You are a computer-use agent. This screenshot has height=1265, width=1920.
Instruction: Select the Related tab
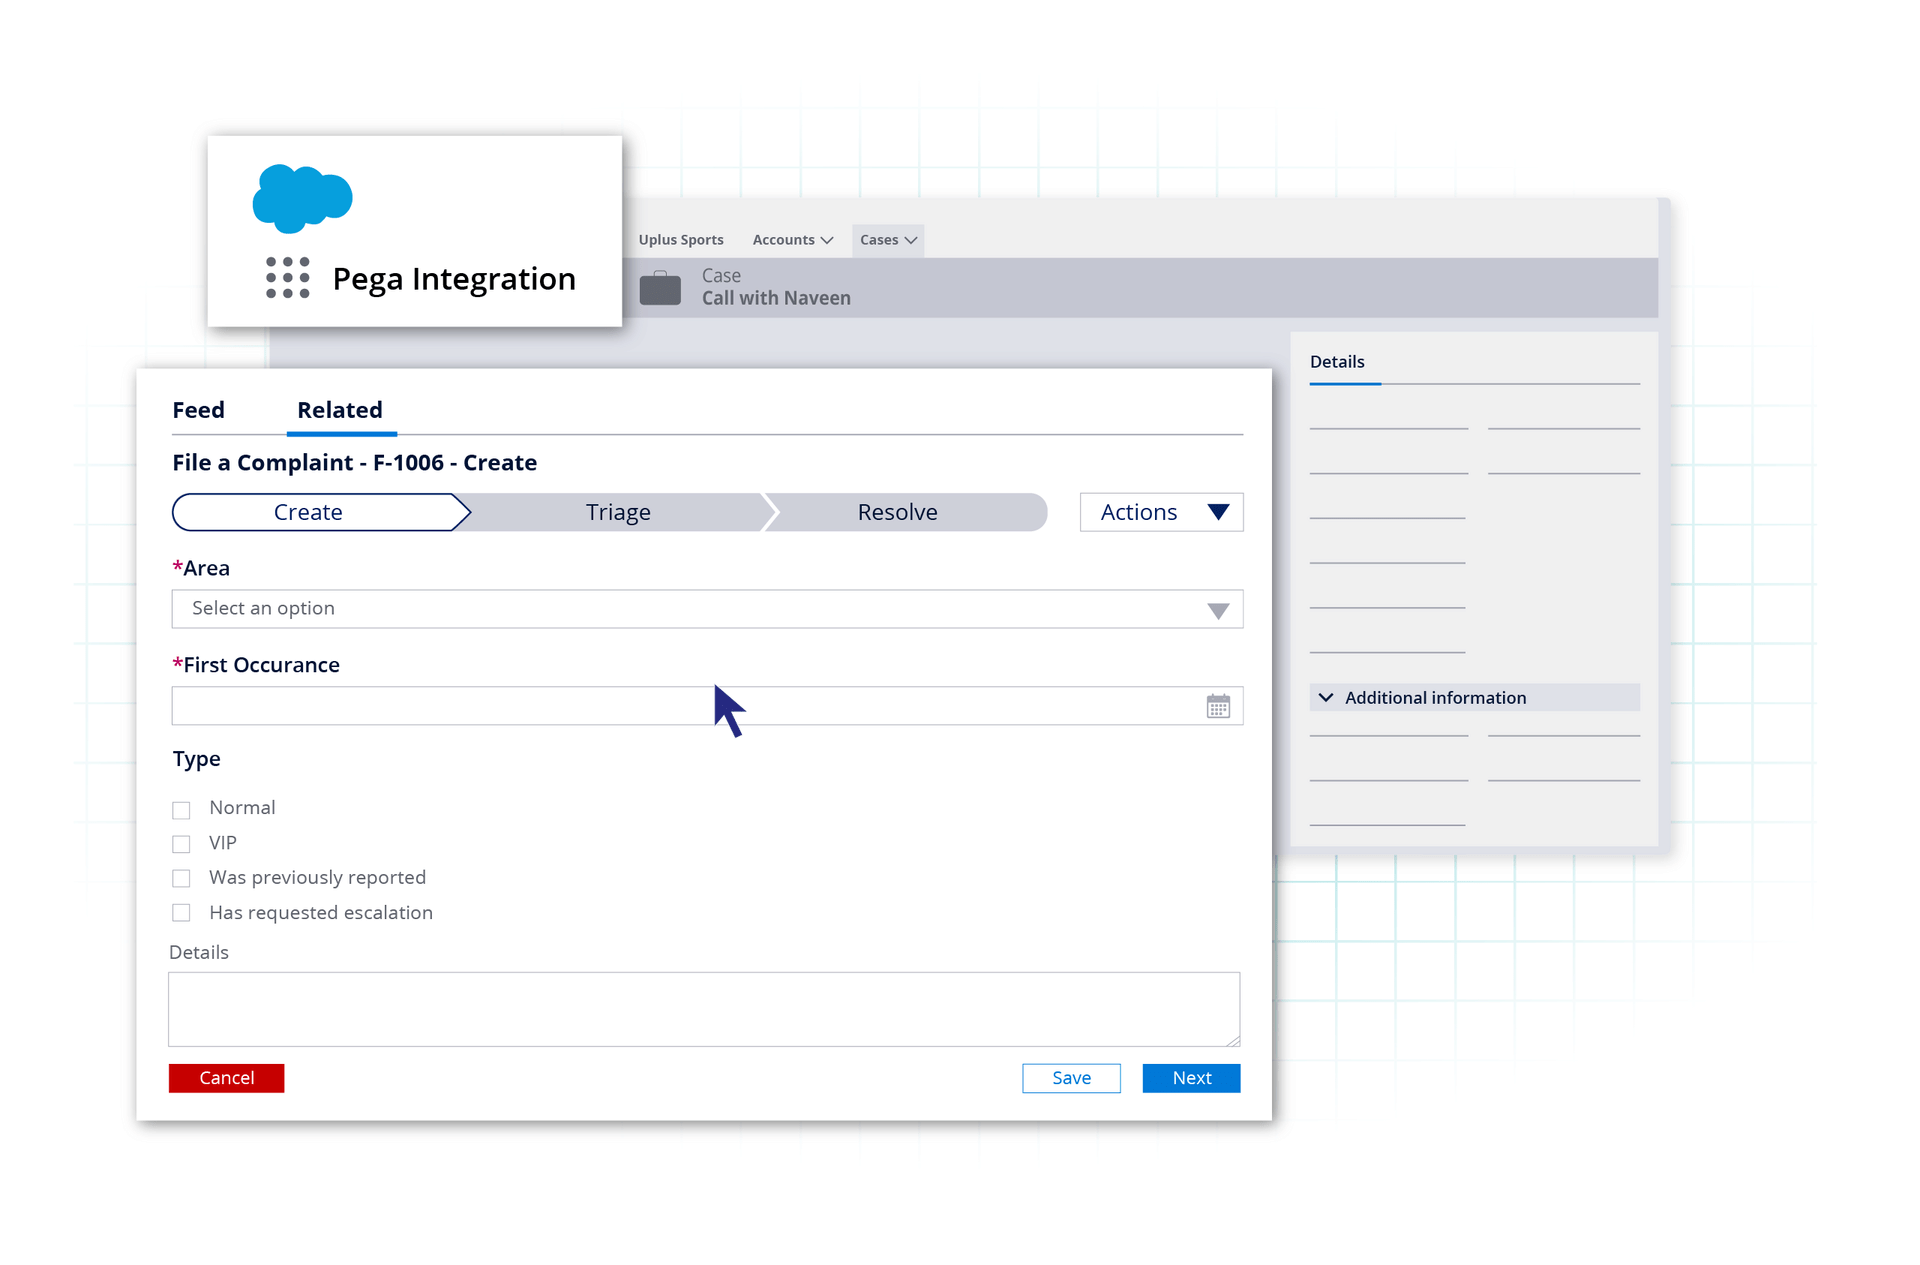(340, 410)
